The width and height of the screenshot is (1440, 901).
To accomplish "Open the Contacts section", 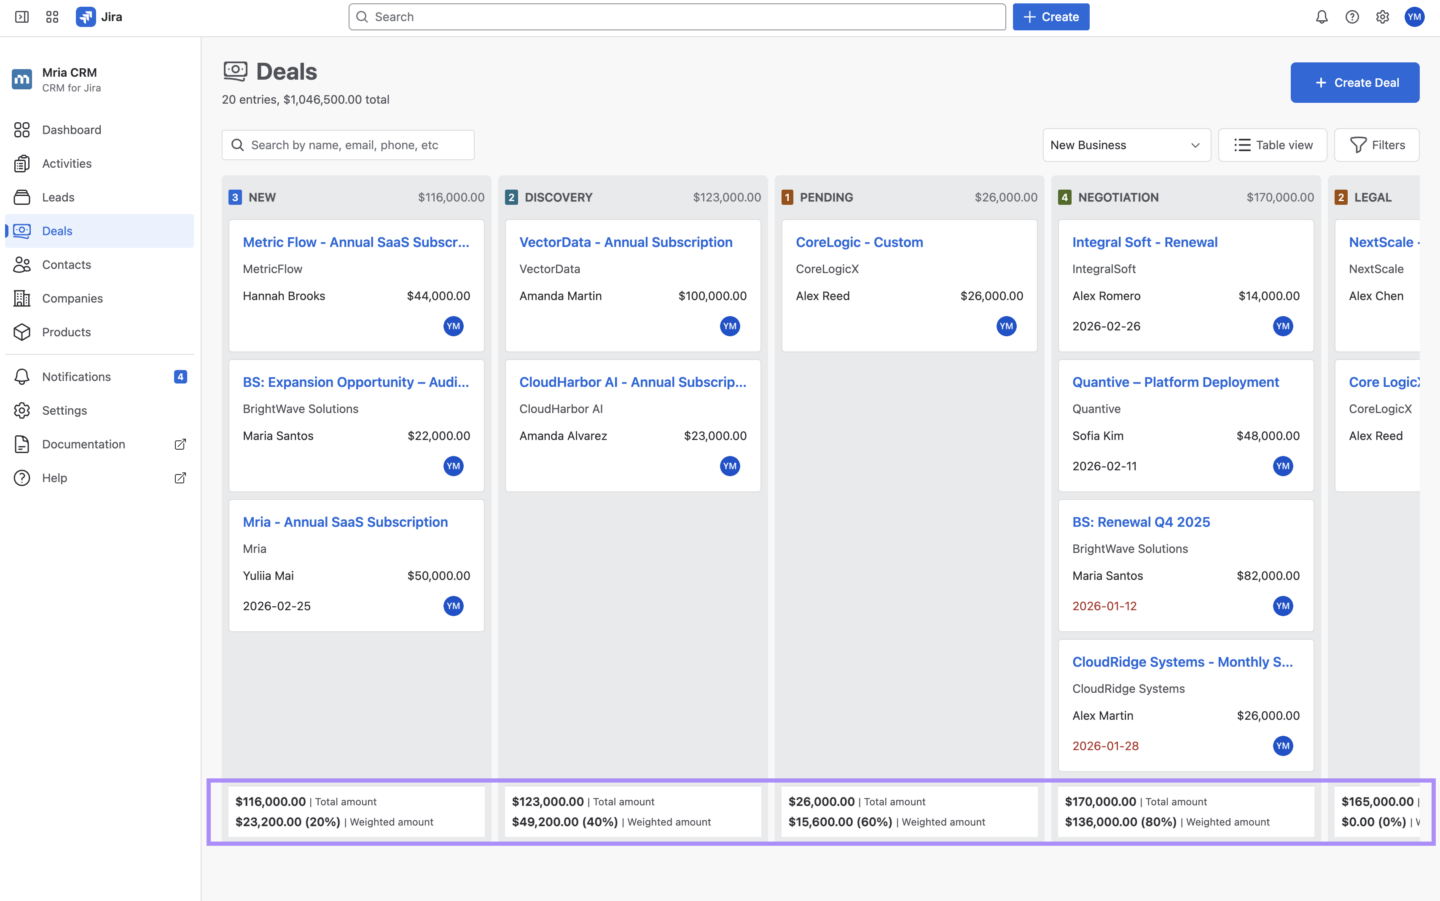I will point(66,264).
